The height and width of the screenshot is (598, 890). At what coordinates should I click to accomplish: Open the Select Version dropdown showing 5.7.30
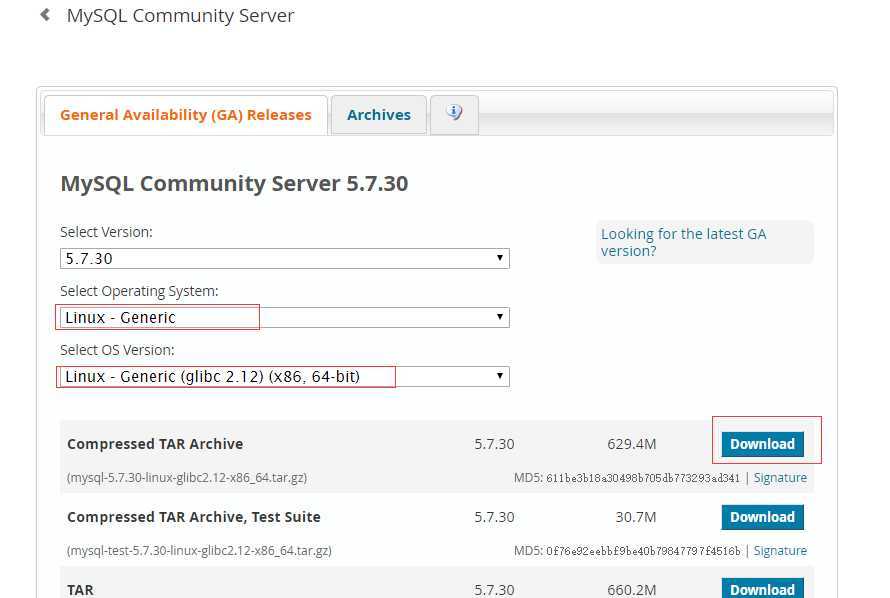click(284, 259)
